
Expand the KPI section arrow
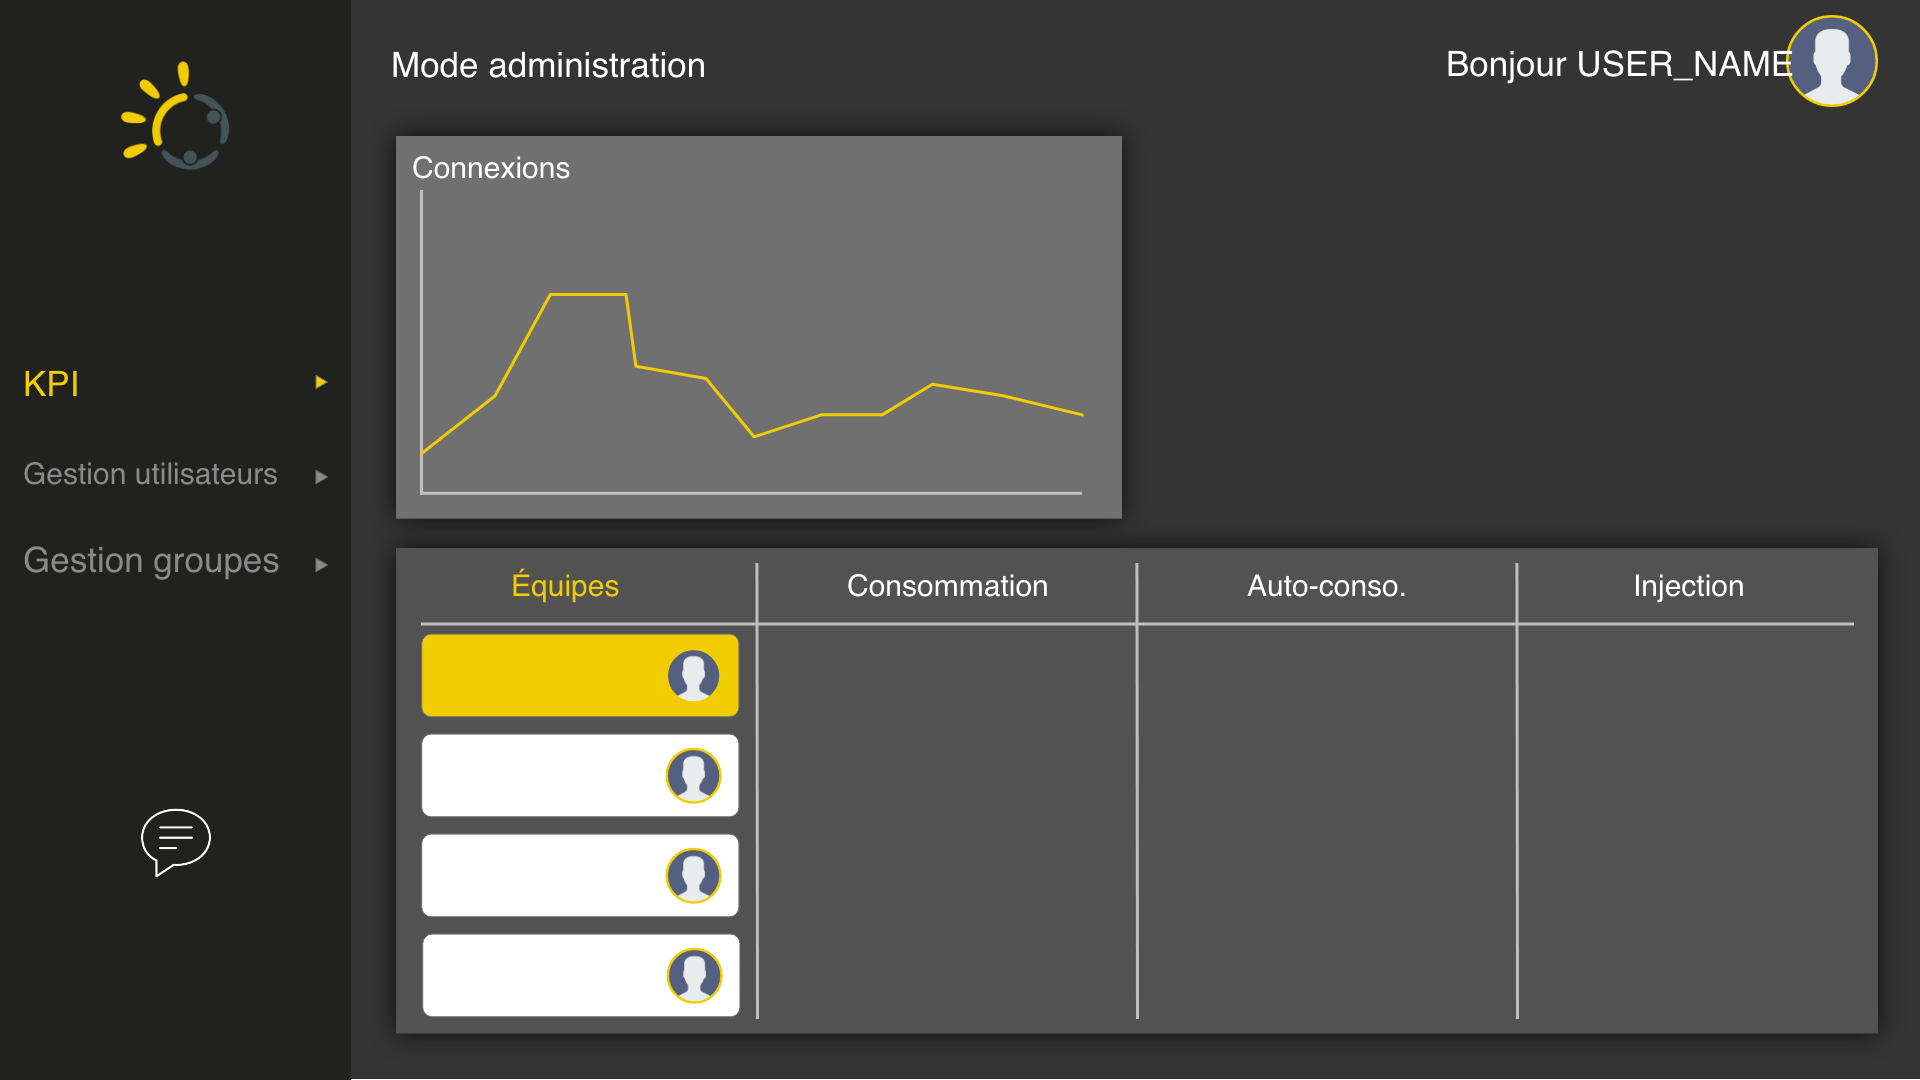[x=321, y=382]
